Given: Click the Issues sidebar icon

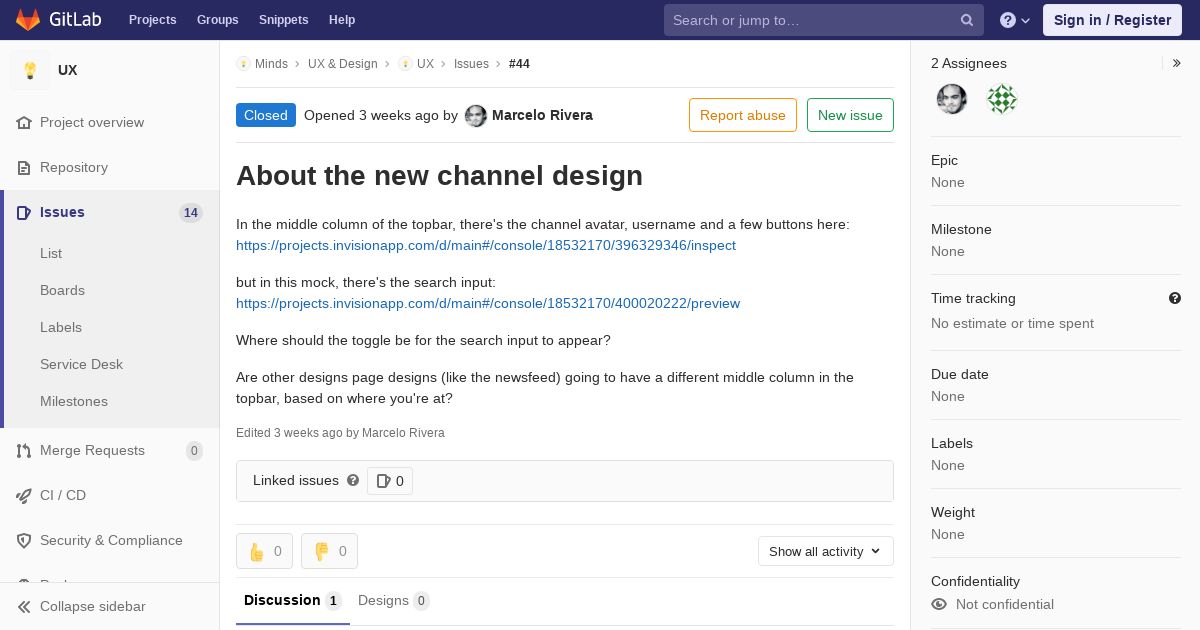Looking at the screenshot, I should (x=24, y=213).
